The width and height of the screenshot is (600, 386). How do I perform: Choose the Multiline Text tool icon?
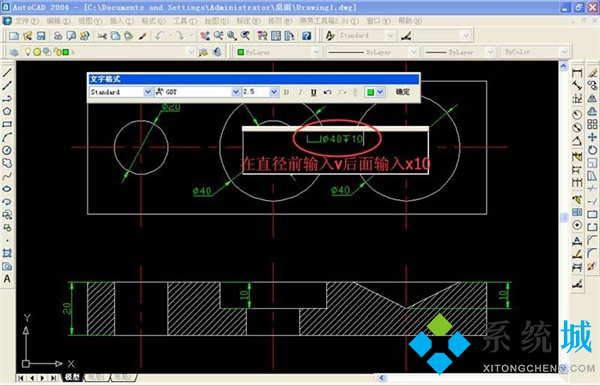click(7, 279)
